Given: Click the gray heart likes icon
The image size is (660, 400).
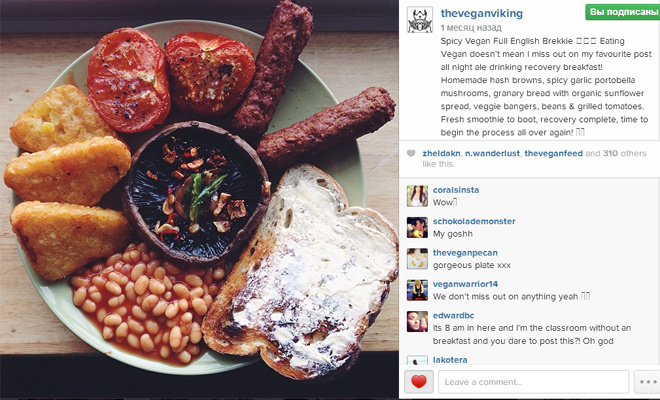Looking at the screenshot, I should (x=411, y=154).
